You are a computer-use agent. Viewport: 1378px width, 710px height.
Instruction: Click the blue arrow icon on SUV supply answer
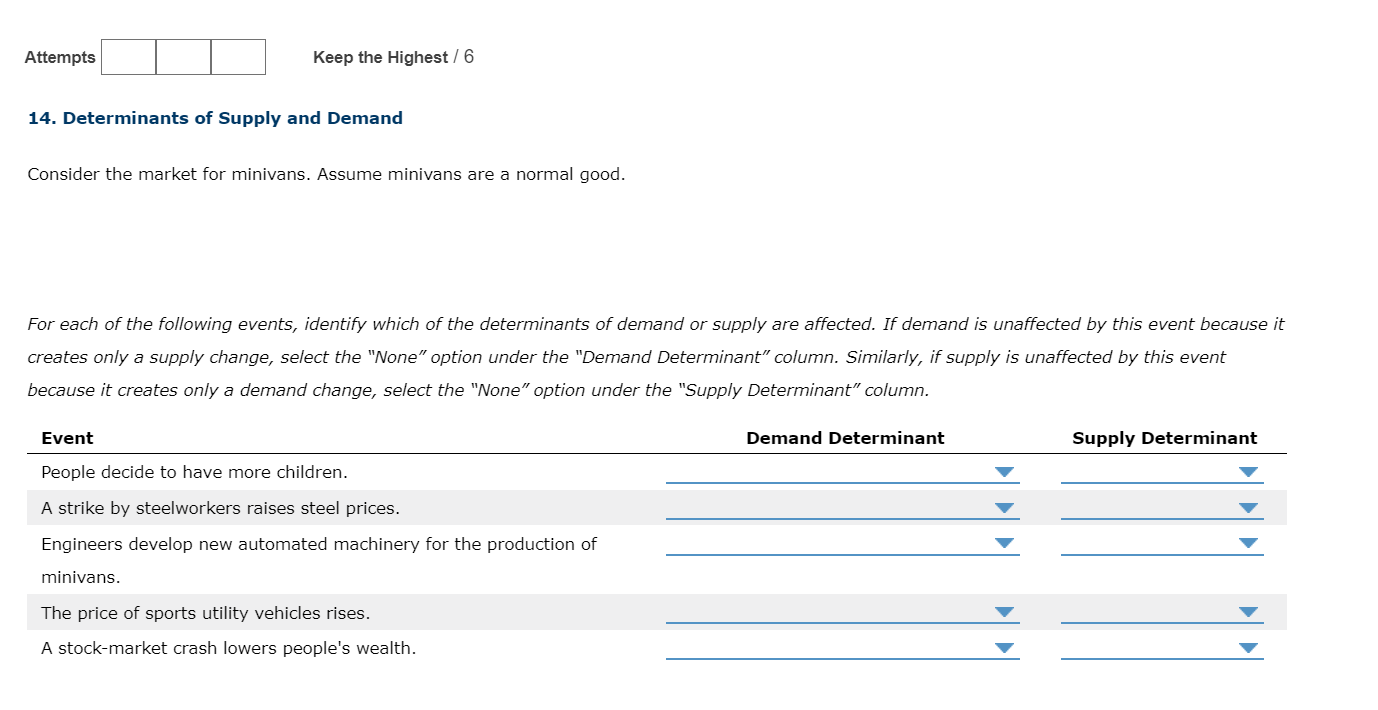(x=1247, y=611)
